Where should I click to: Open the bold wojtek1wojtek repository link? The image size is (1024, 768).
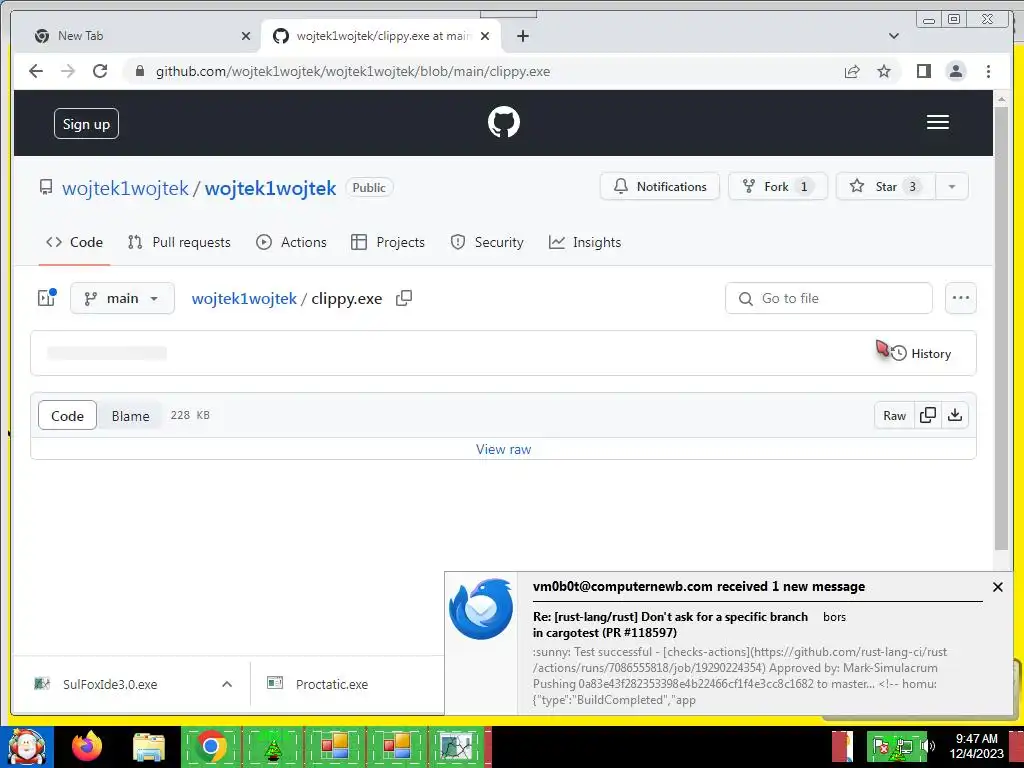(270, 188)
